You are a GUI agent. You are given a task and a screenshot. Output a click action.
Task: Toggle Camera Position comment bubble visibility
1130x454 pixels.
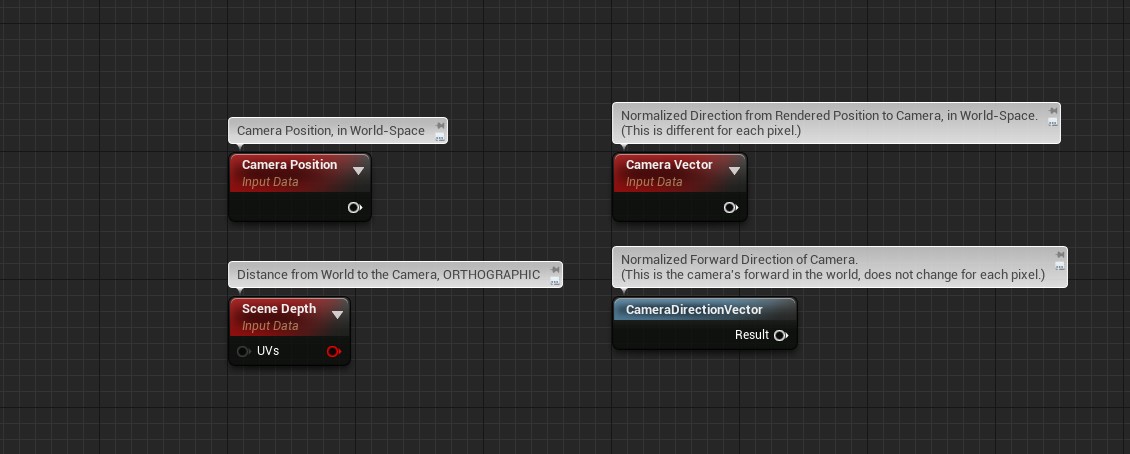441,138
